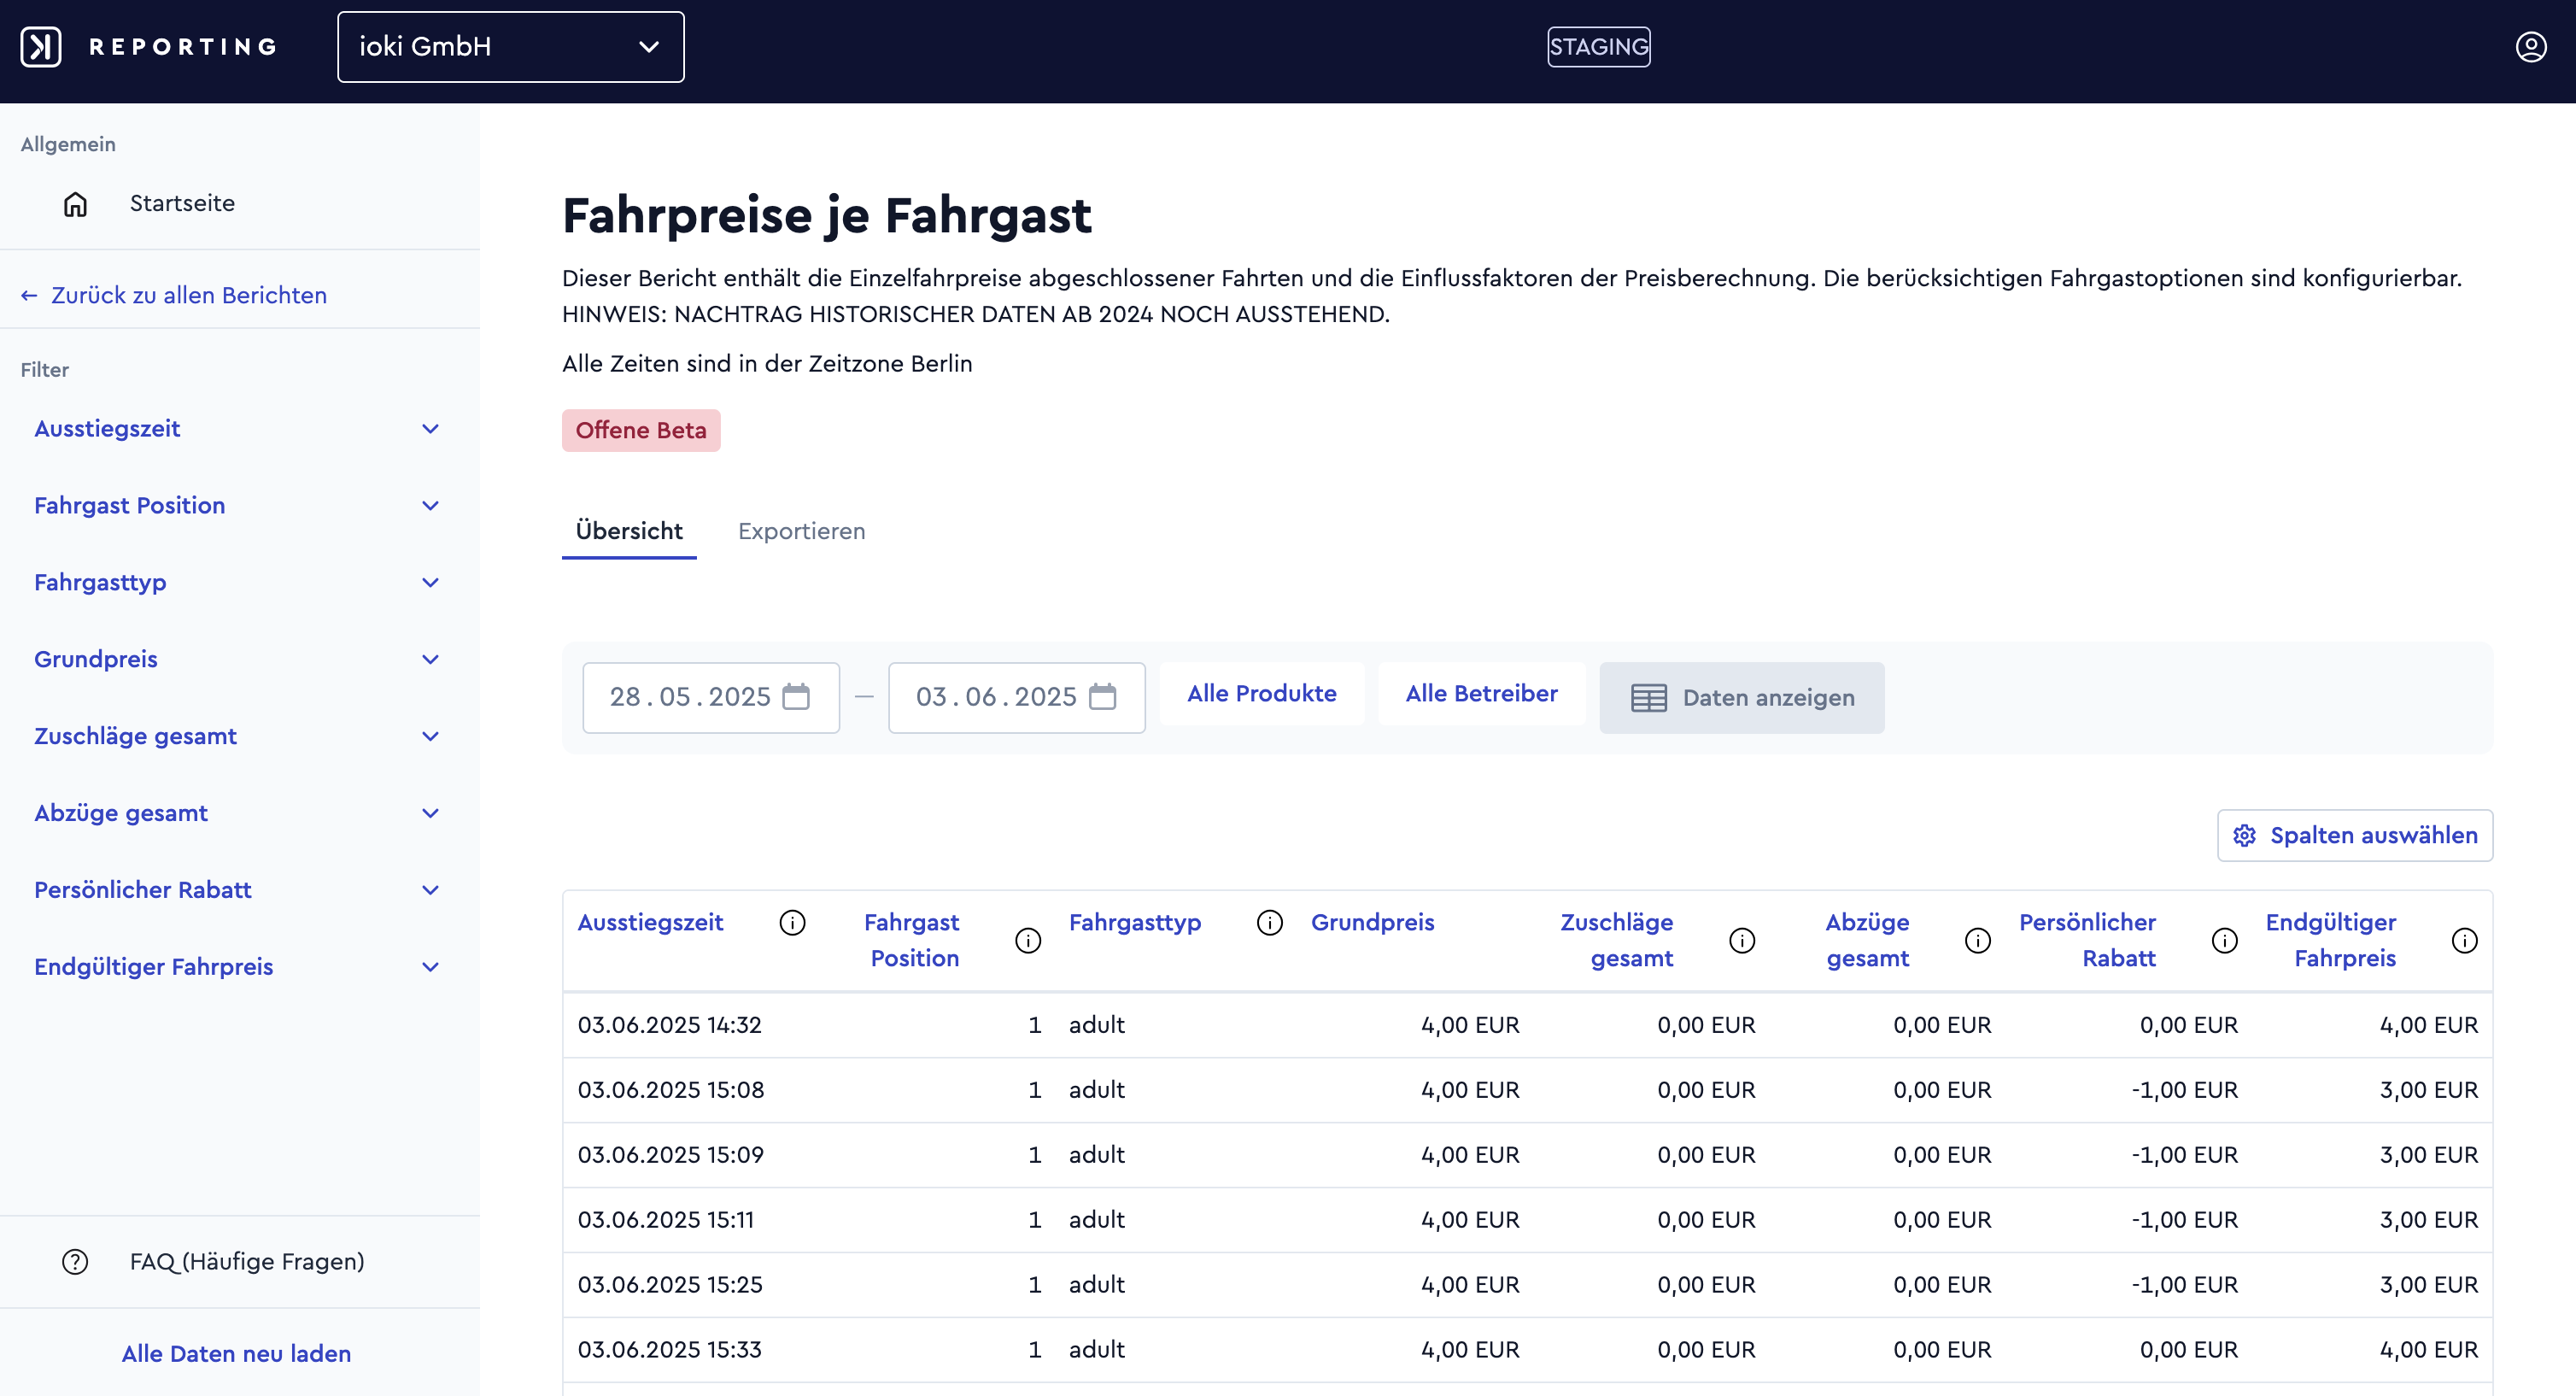Click the Fahrgasttyp column header
Screen dimensions: 2576x1396
(1135, 923)
